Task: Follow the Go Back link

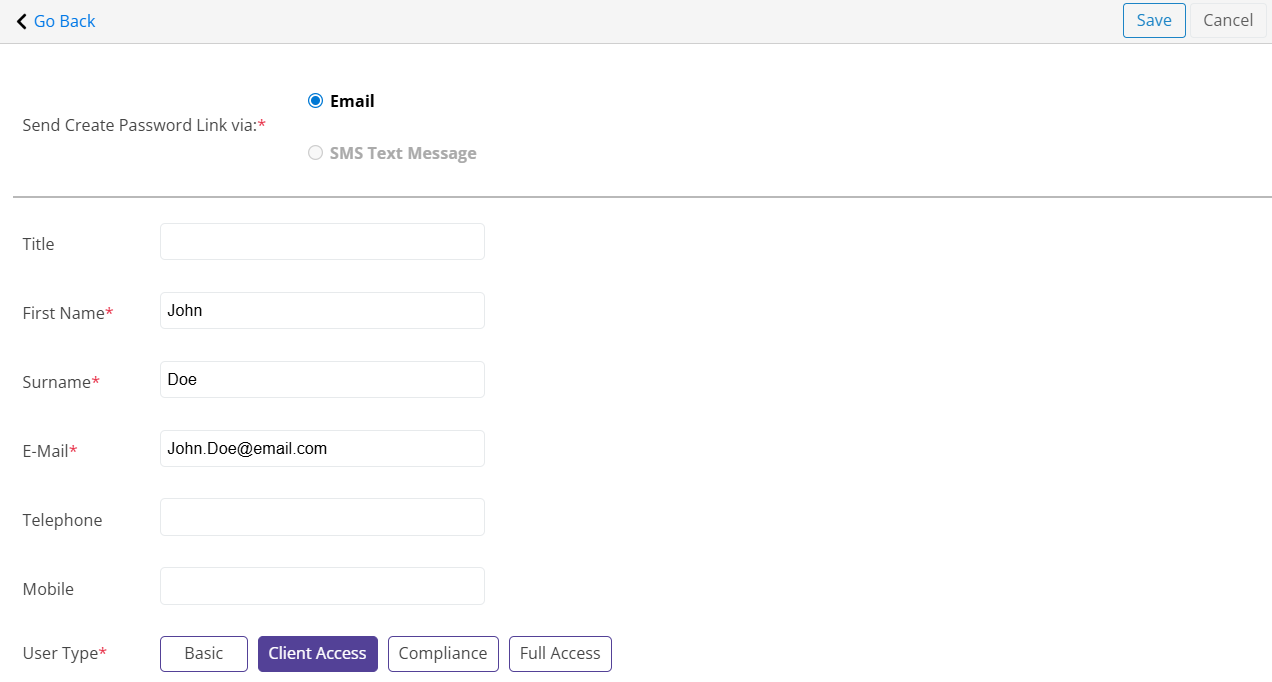Action: tap(65, 21)
